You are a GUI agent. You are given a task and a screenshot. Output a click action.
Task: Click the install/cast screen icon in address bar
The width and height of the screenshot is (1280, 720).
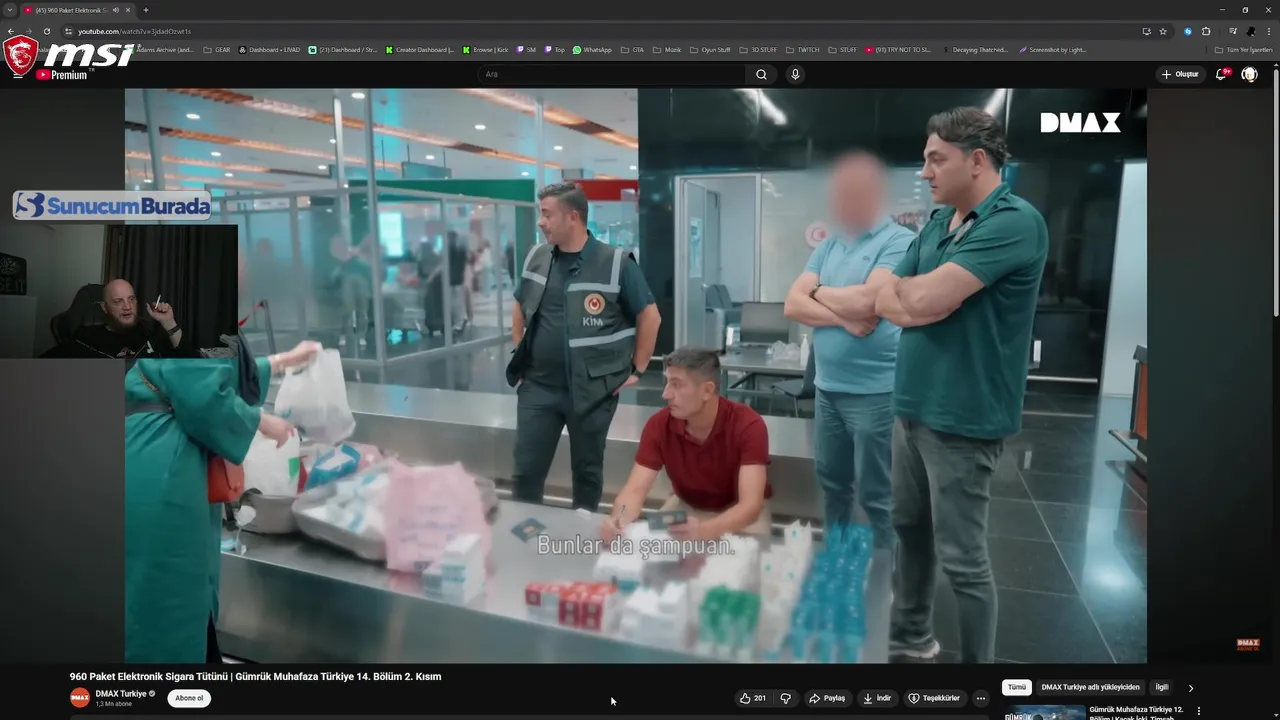coord(1146,31)
